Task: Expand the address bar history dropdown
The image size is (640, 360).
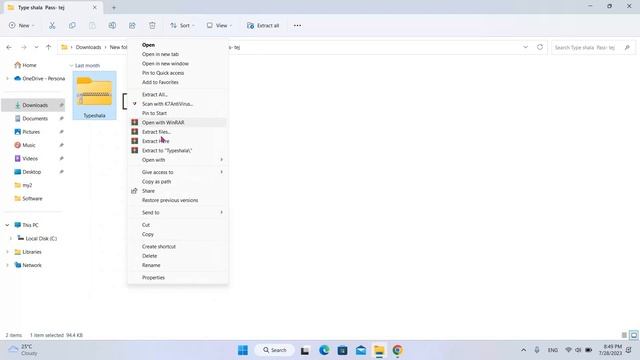Action: pyautogui.click(x=525, y=47)
